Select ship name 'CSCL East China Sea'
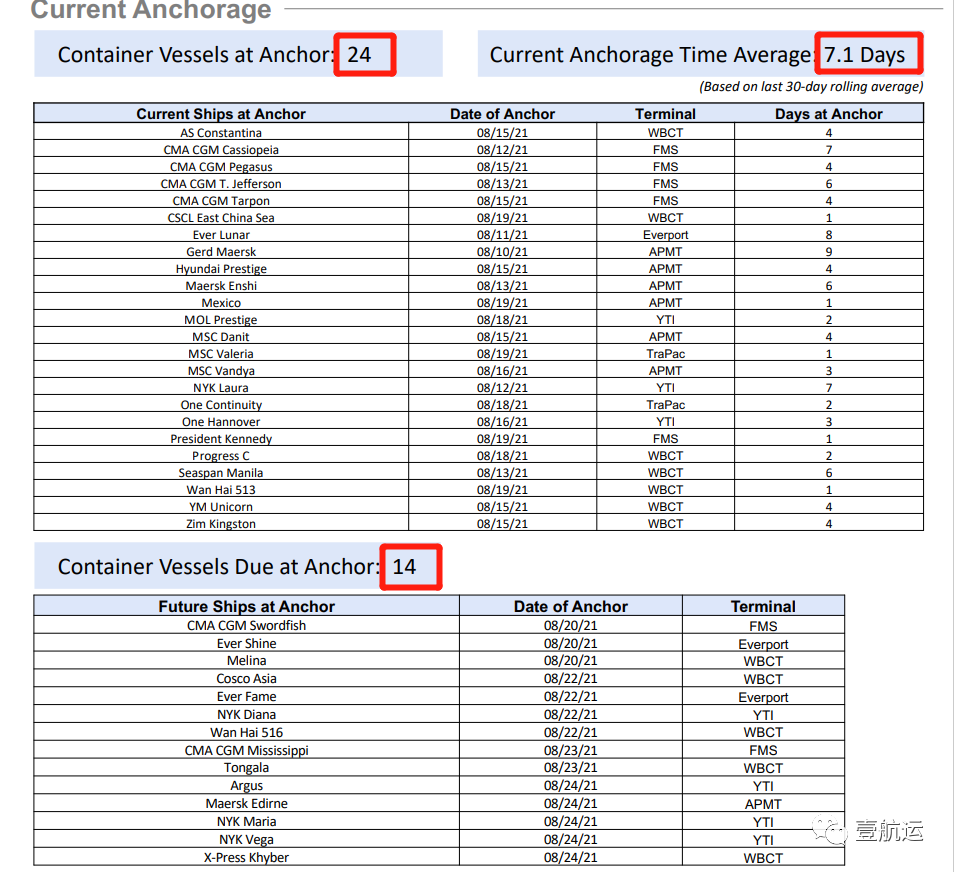The width and height of the screenshot is (954, 872). click(x=221, y=218)
